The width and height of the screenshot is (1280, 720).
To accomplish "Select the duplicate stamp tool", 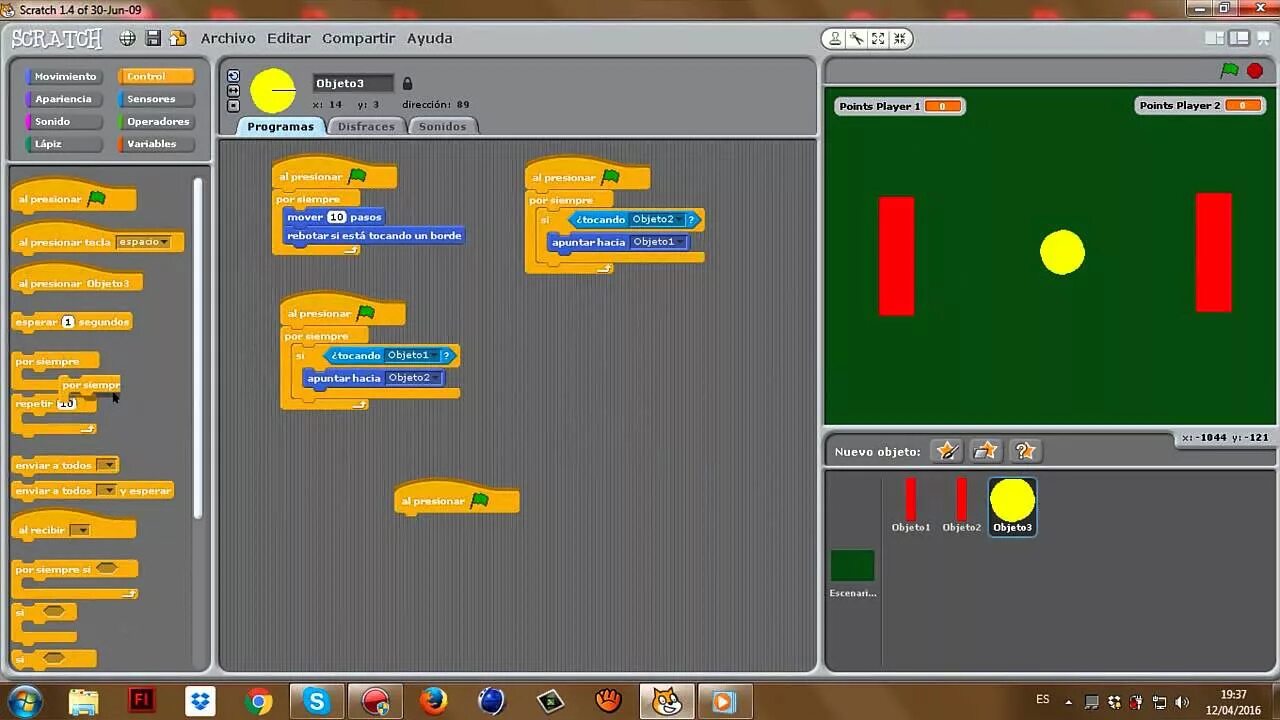I will tap(835, 39).
